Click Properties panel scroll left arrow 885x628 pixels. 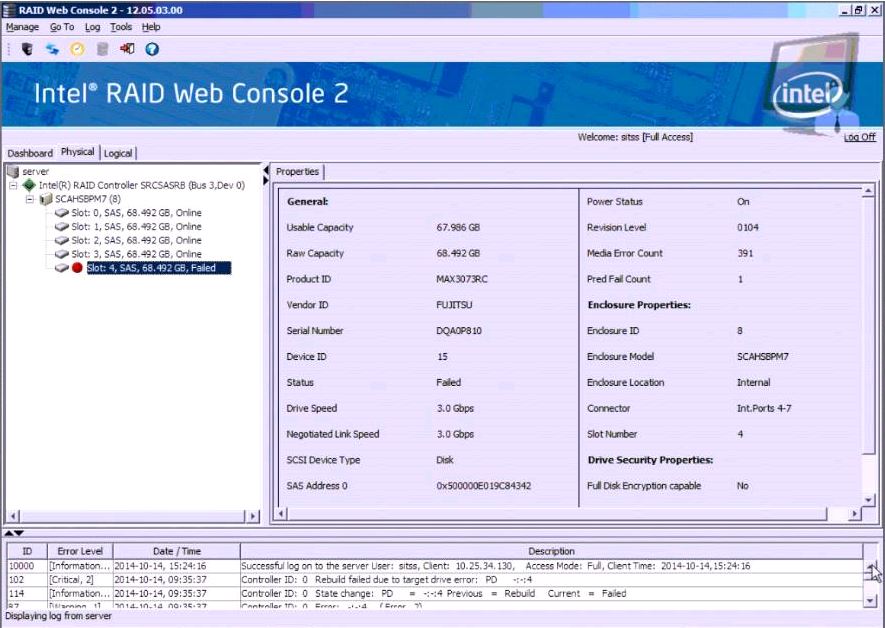282,513
